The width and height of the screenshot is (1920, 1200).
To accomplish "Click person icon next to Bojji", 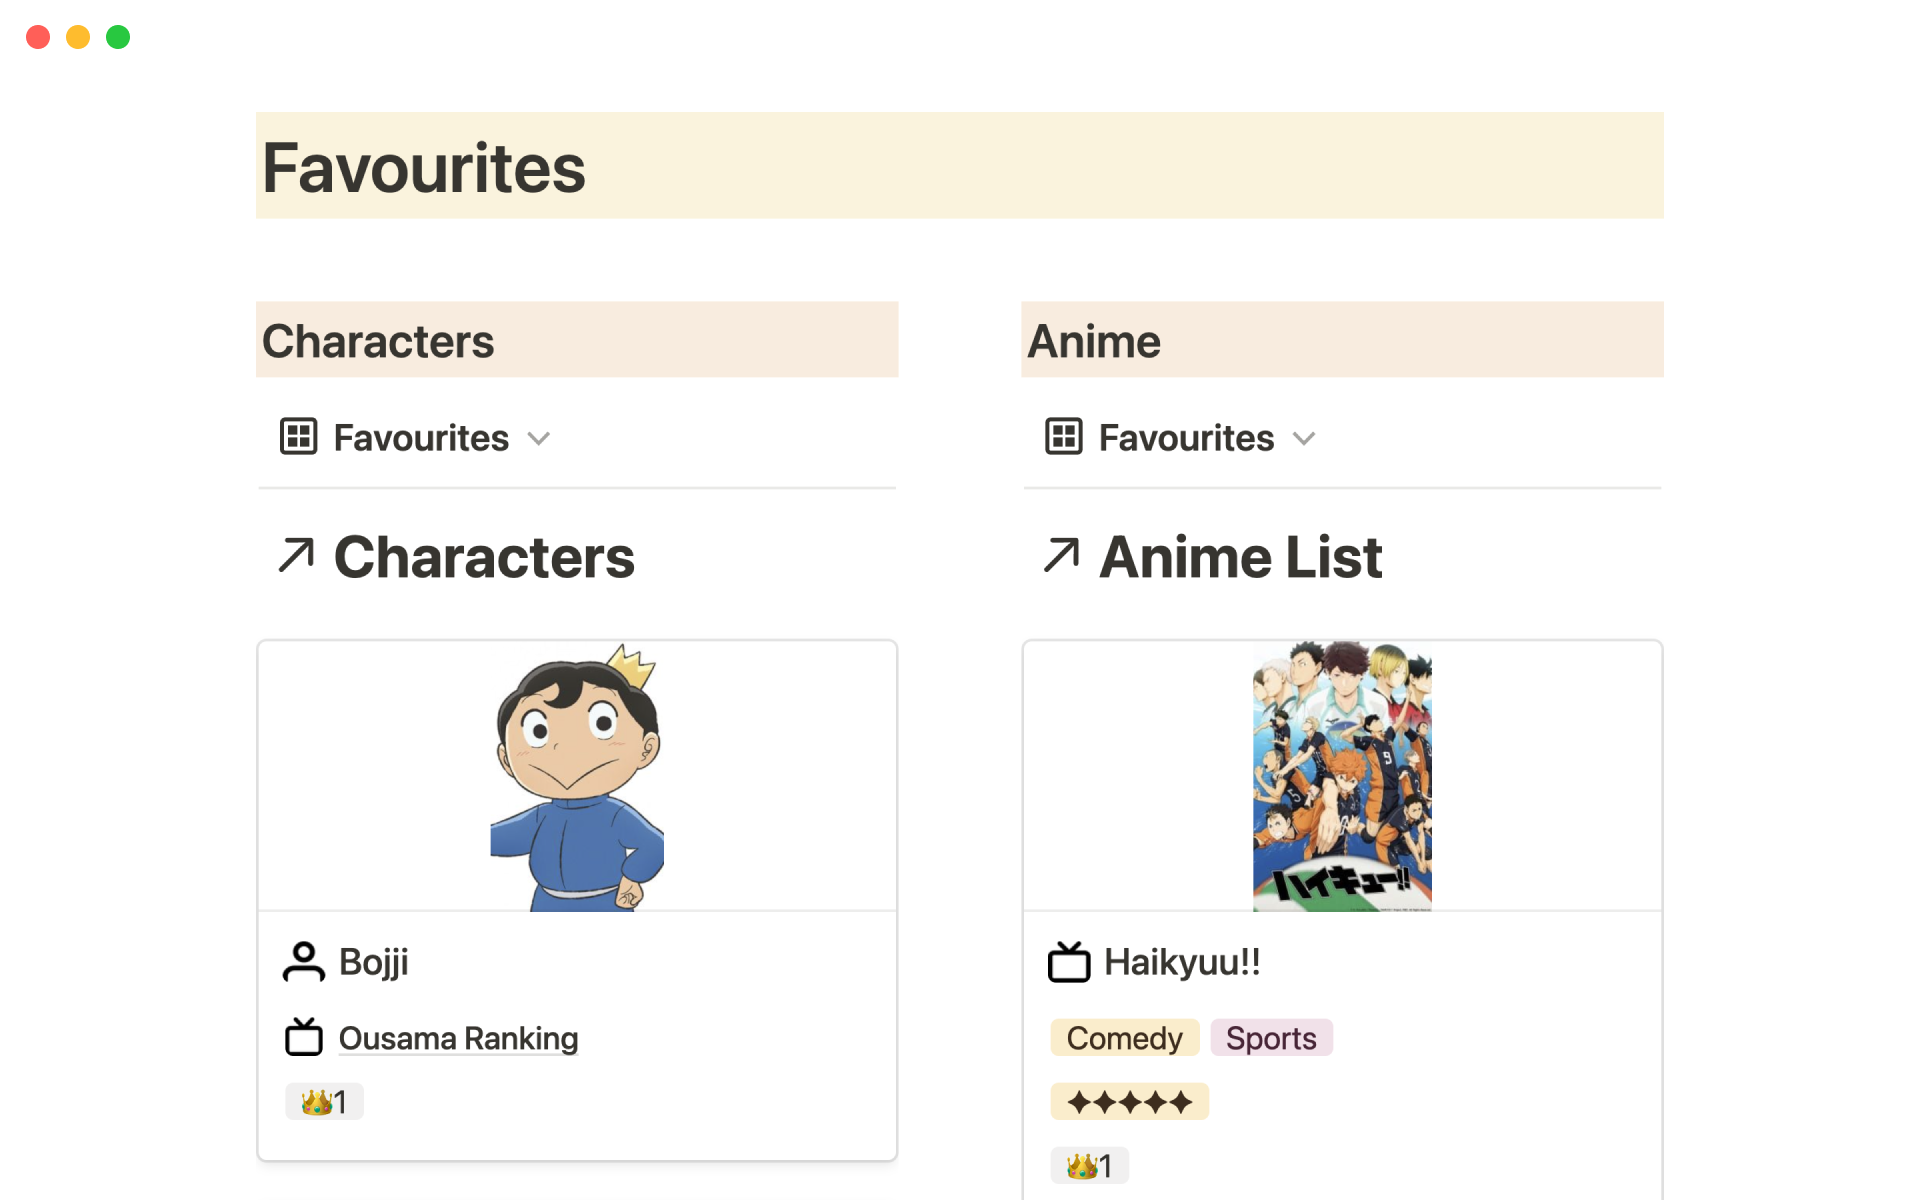I will 303,962.
